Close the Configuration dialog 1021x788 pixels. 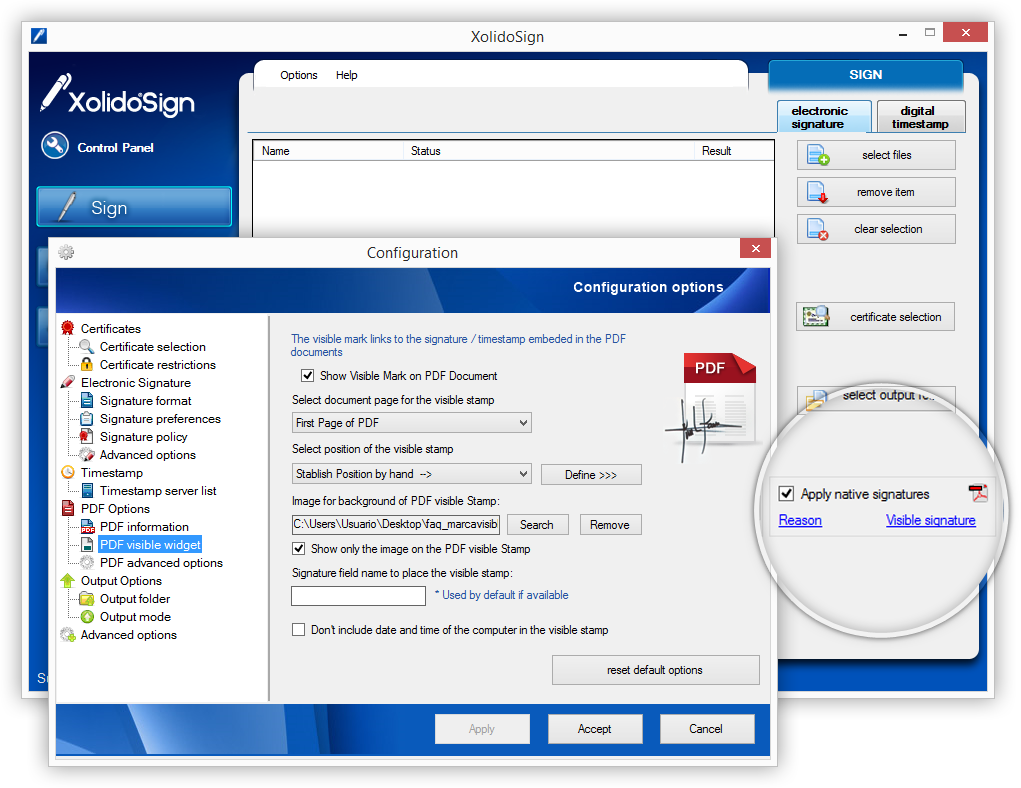pyautogui.click(x=755, y=248)
